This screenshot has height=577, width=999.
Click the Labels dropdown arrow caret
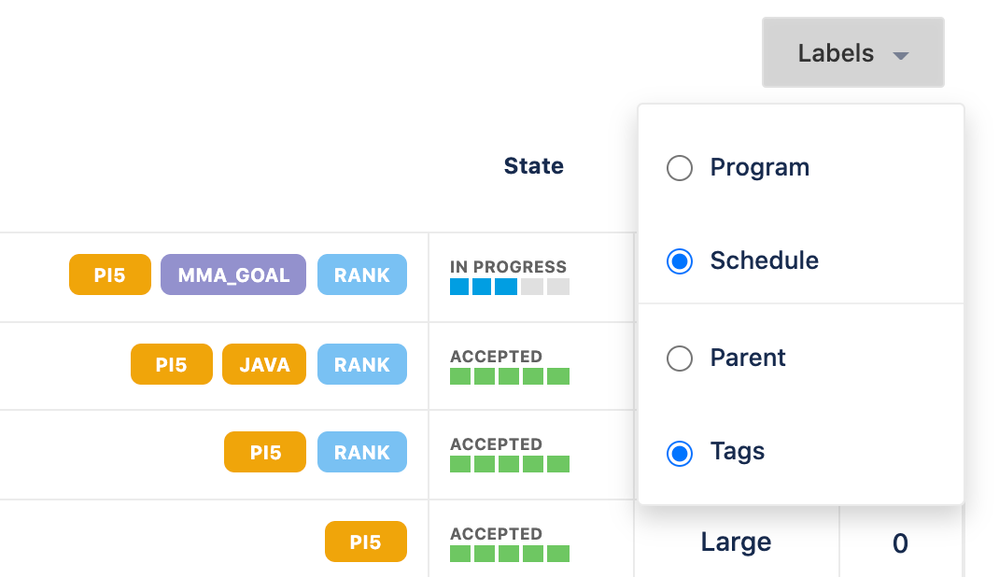pos(900,56)
